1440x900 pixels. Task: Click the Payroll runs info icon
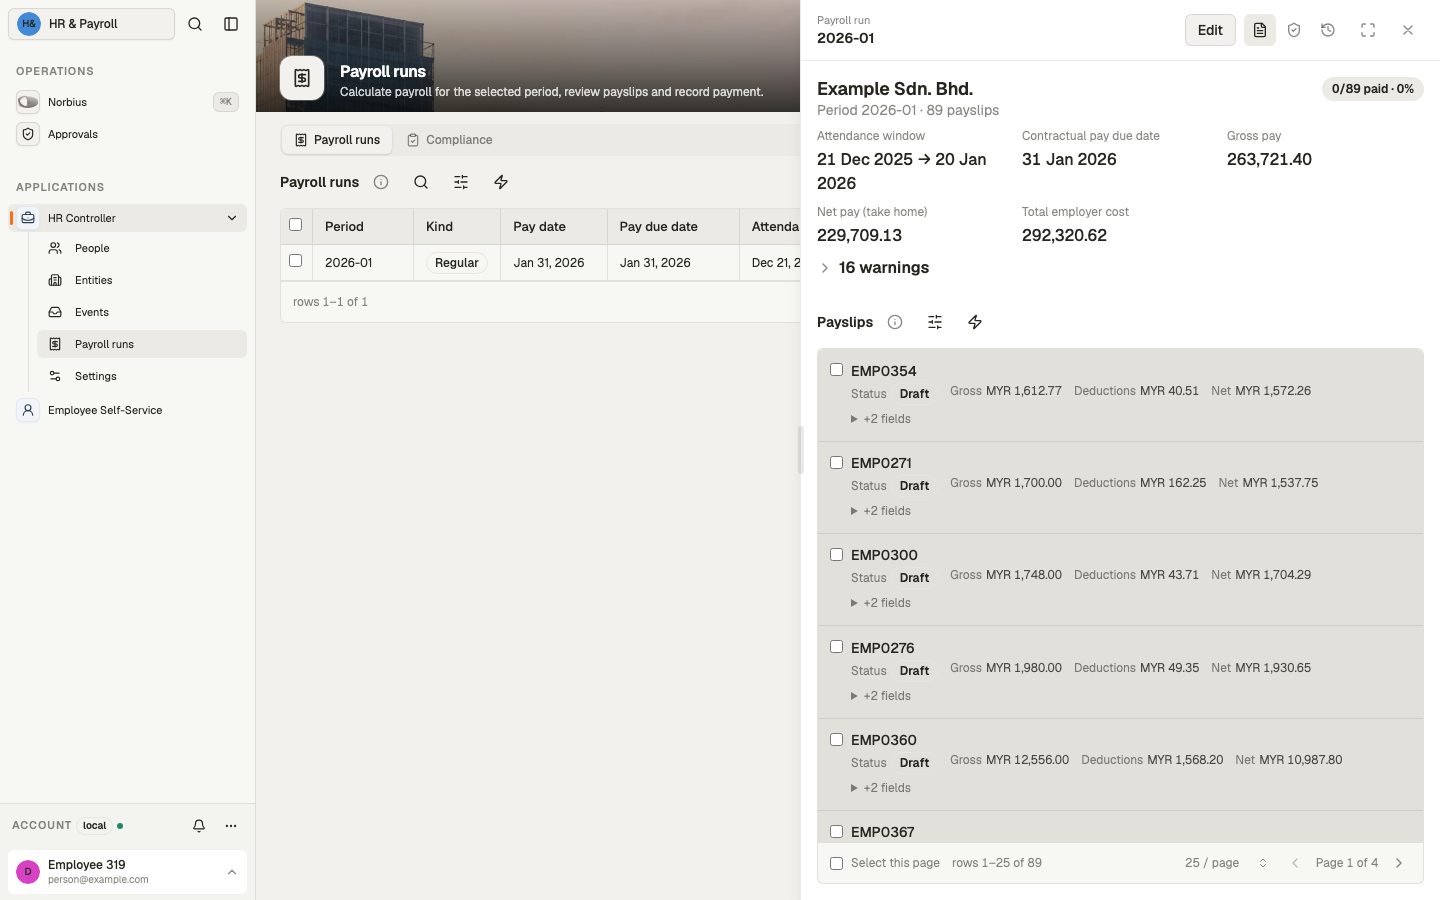click(x=381, y=182)
